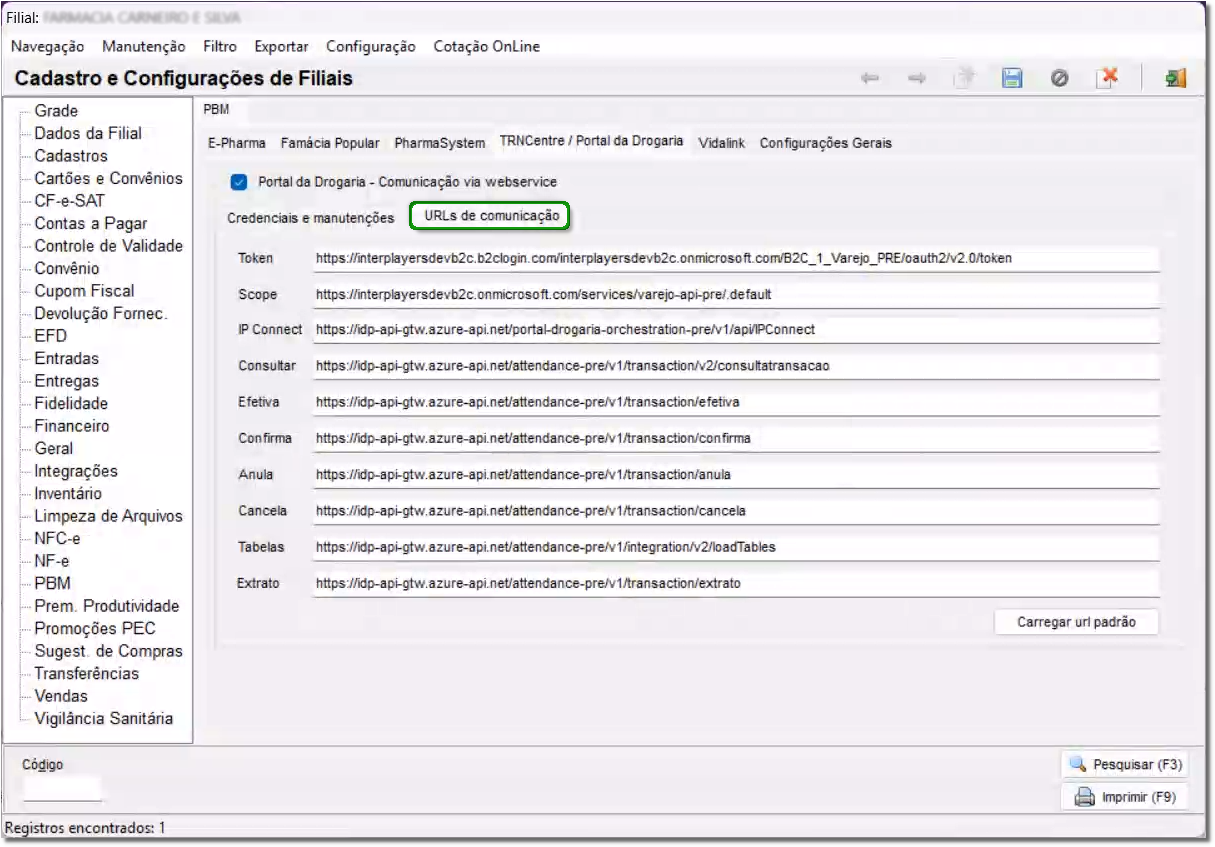The height and width of the screenshot is (847, 1215).
Task: Select Inventário tree item
Action: tap(68, 493)
